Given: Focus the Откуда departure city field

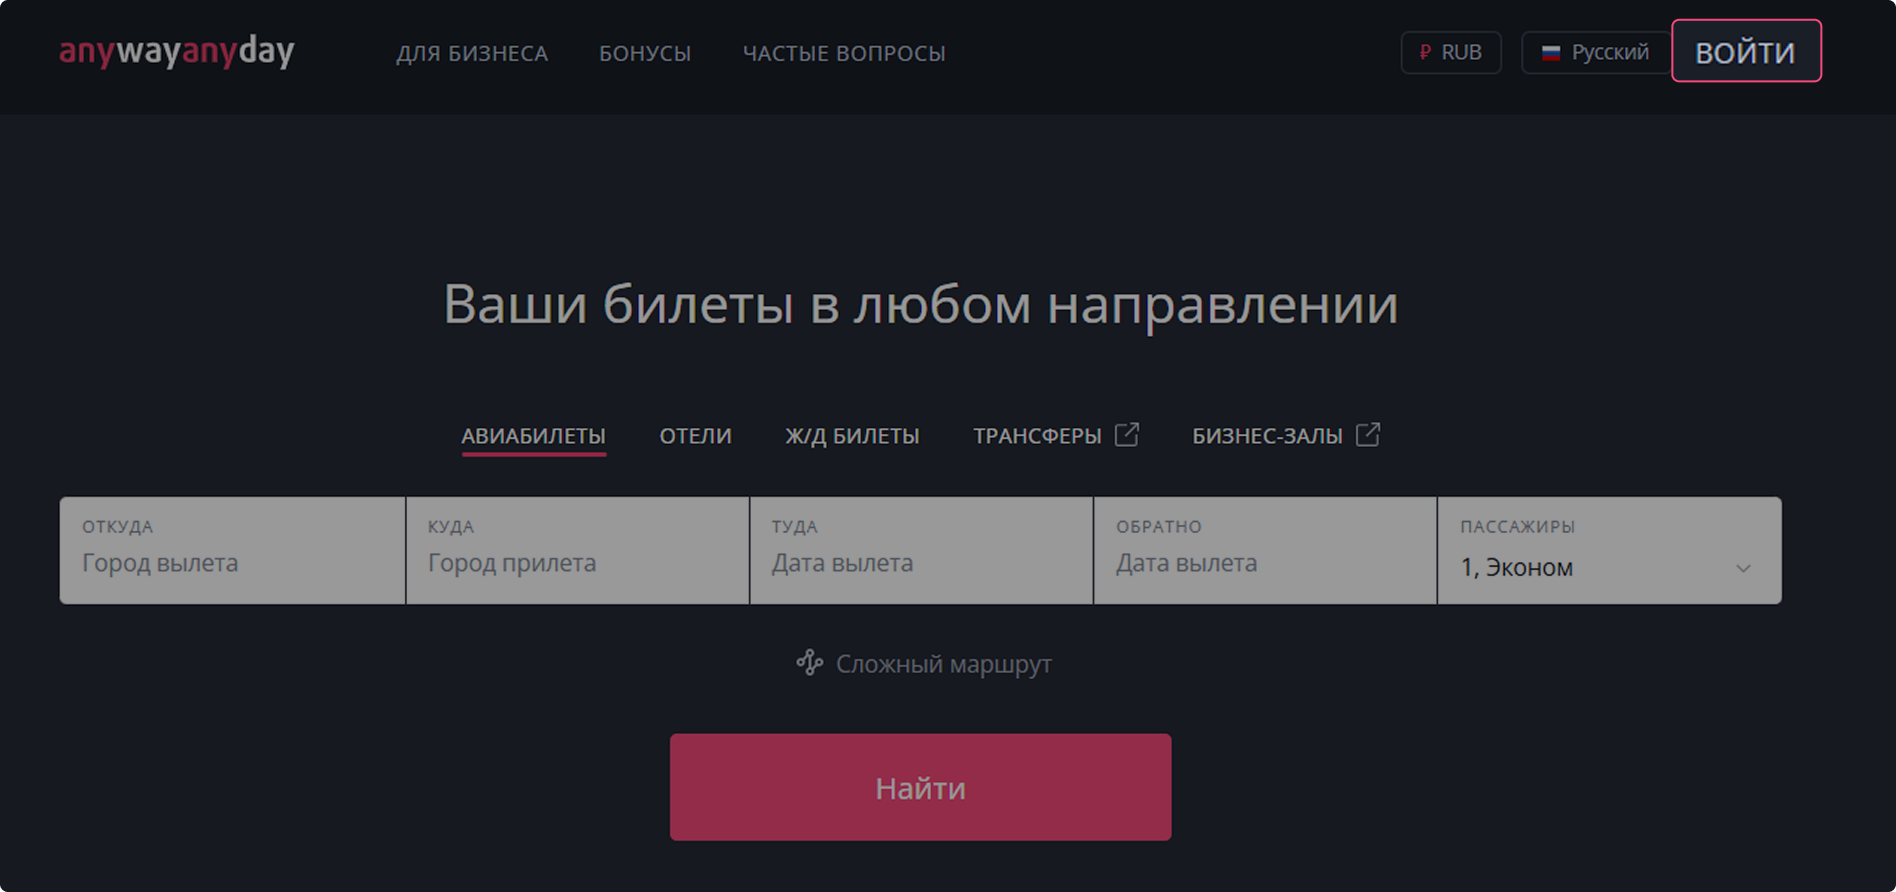Looking at the screenshot, I should click(232, 551).
